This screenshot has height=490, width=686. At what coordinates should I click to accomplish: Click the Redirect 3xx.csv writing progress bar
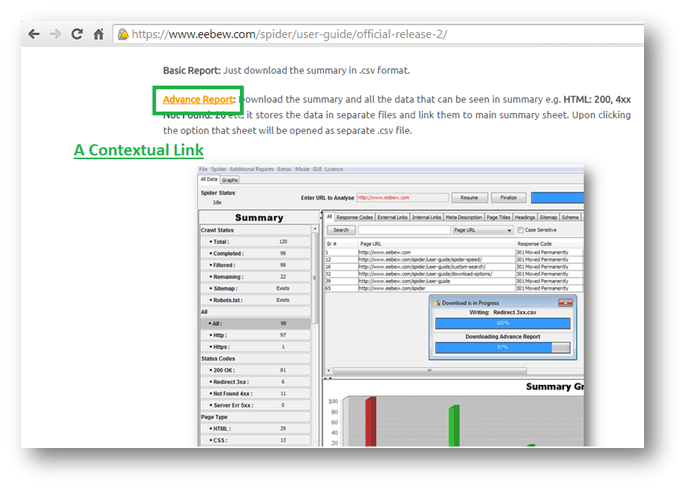tap(503, 323)
